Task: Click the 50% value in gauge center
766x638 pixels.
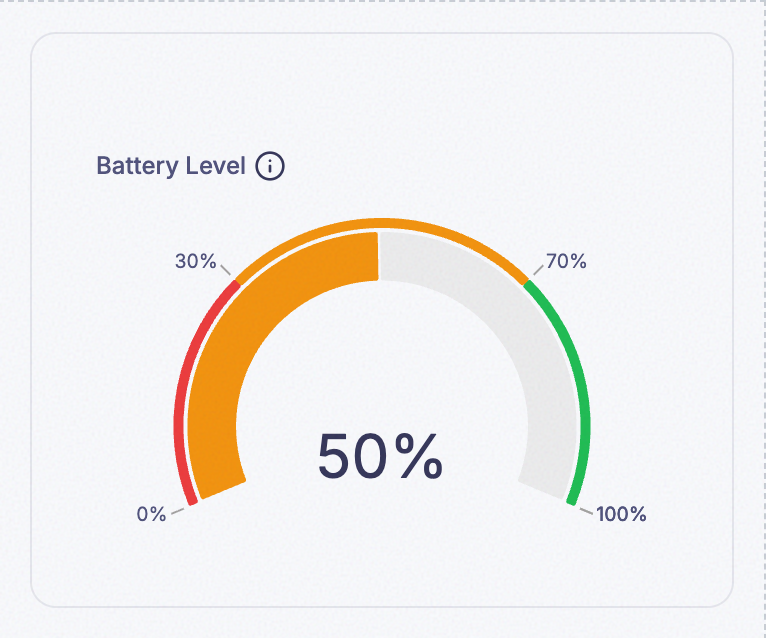Action: (380, 457)
